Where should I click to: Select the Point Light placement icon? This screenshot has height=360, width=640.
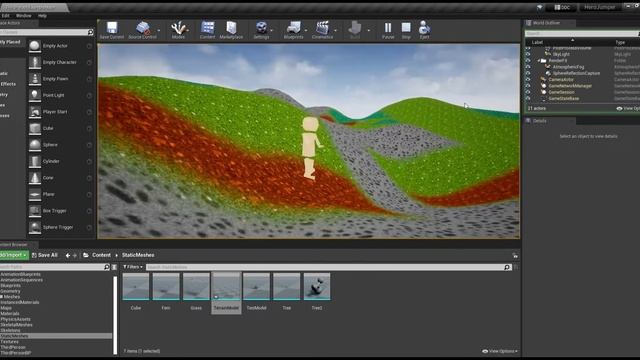(35, 95)
